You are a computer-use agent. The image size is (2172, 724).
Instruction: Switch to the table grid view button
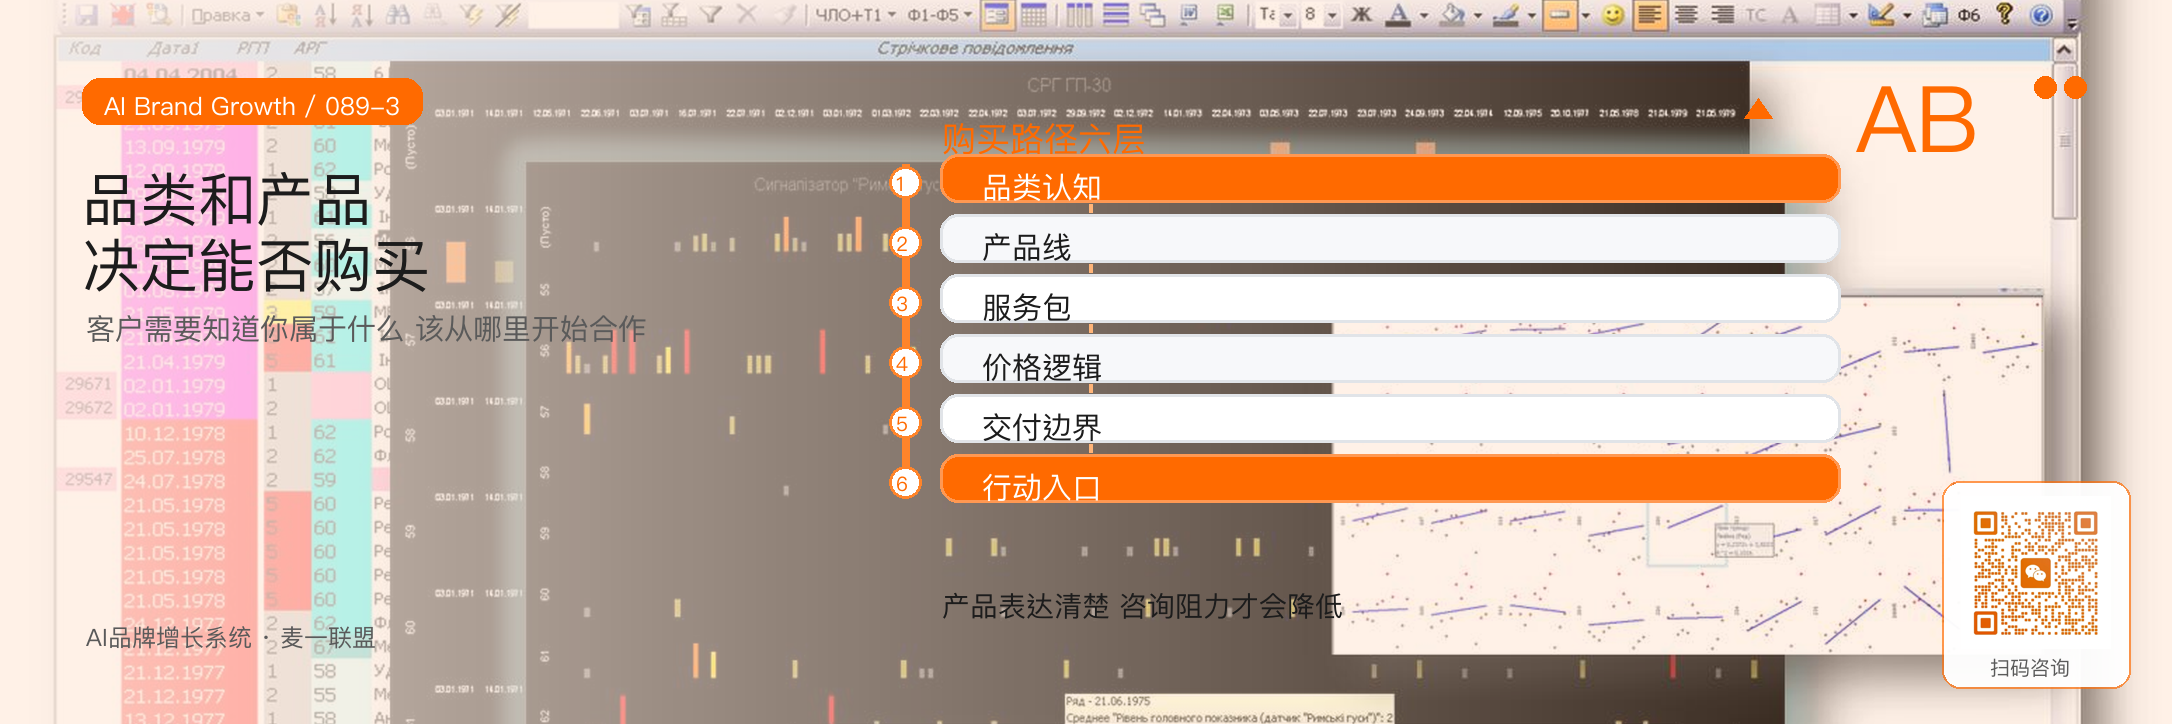pos(1033,15)
